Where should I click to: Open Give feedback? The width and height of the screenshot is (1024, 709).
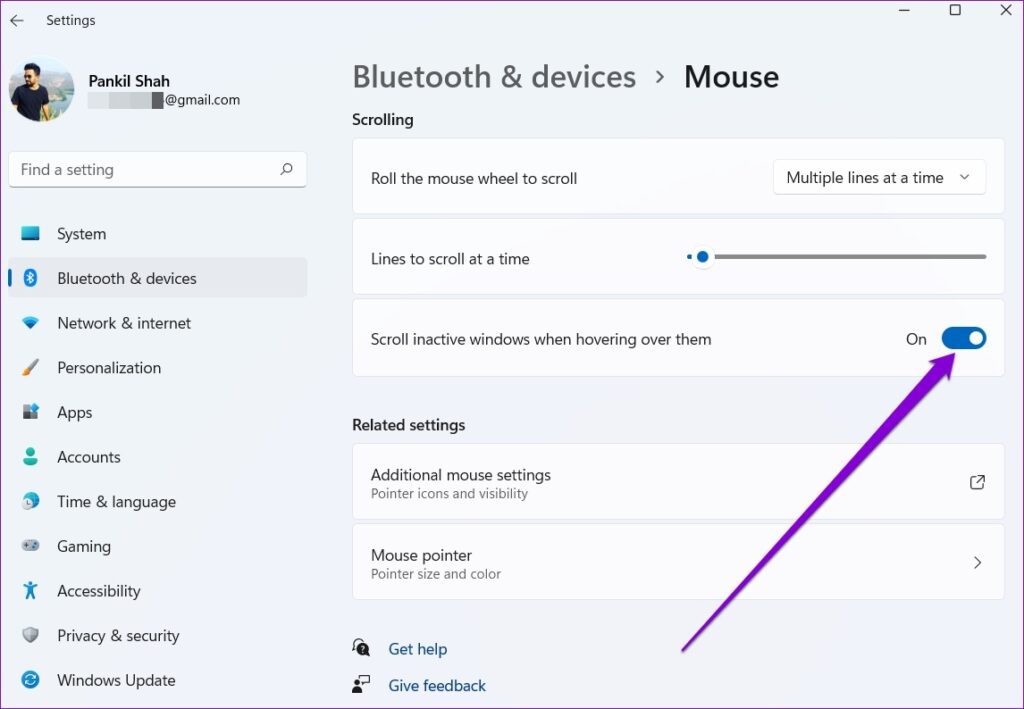[x=437, y=685]
